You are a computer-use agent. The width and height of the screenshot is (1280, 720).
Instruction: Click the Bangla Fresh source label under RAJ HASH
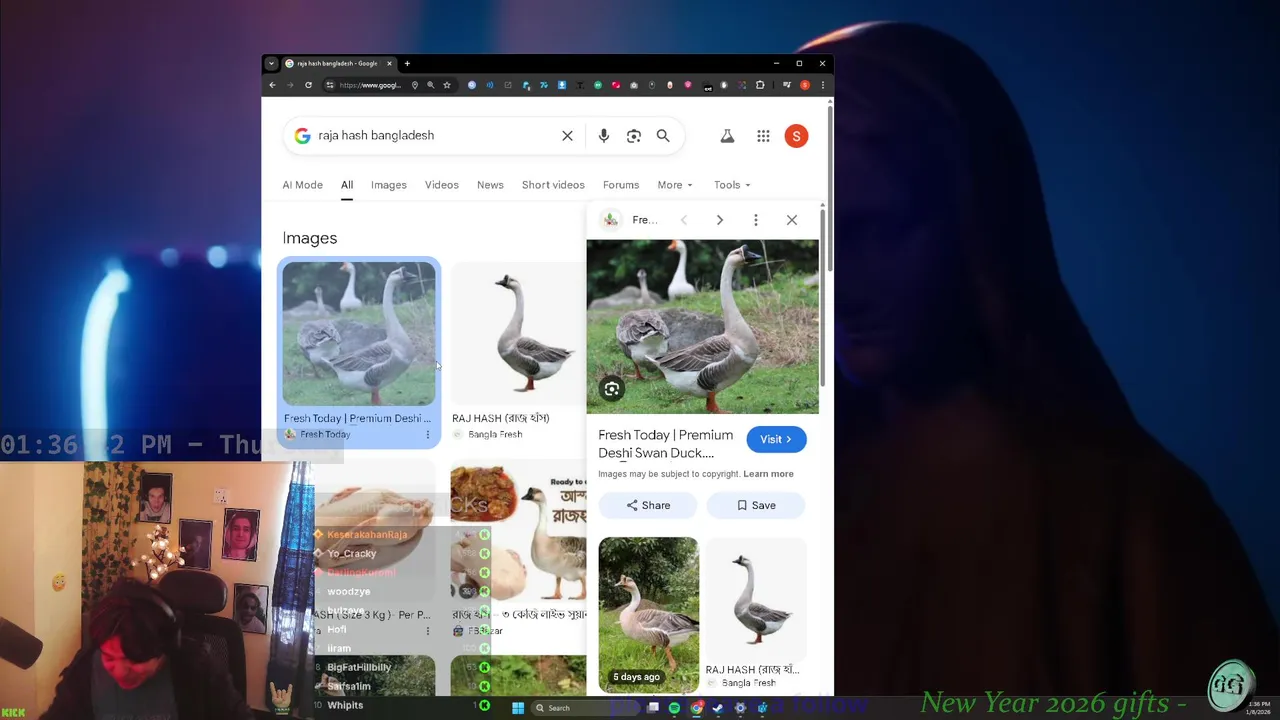pos(495,434)
